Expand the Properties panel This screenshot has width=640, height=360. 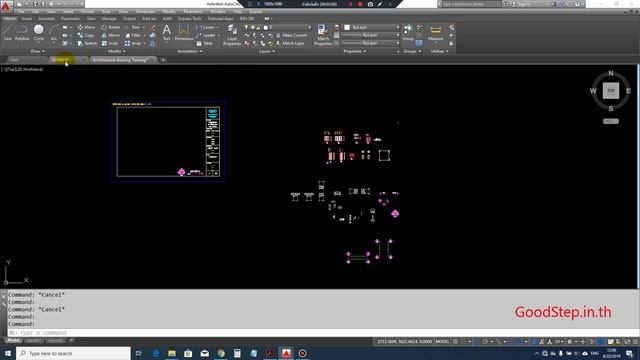coord(354,51)
